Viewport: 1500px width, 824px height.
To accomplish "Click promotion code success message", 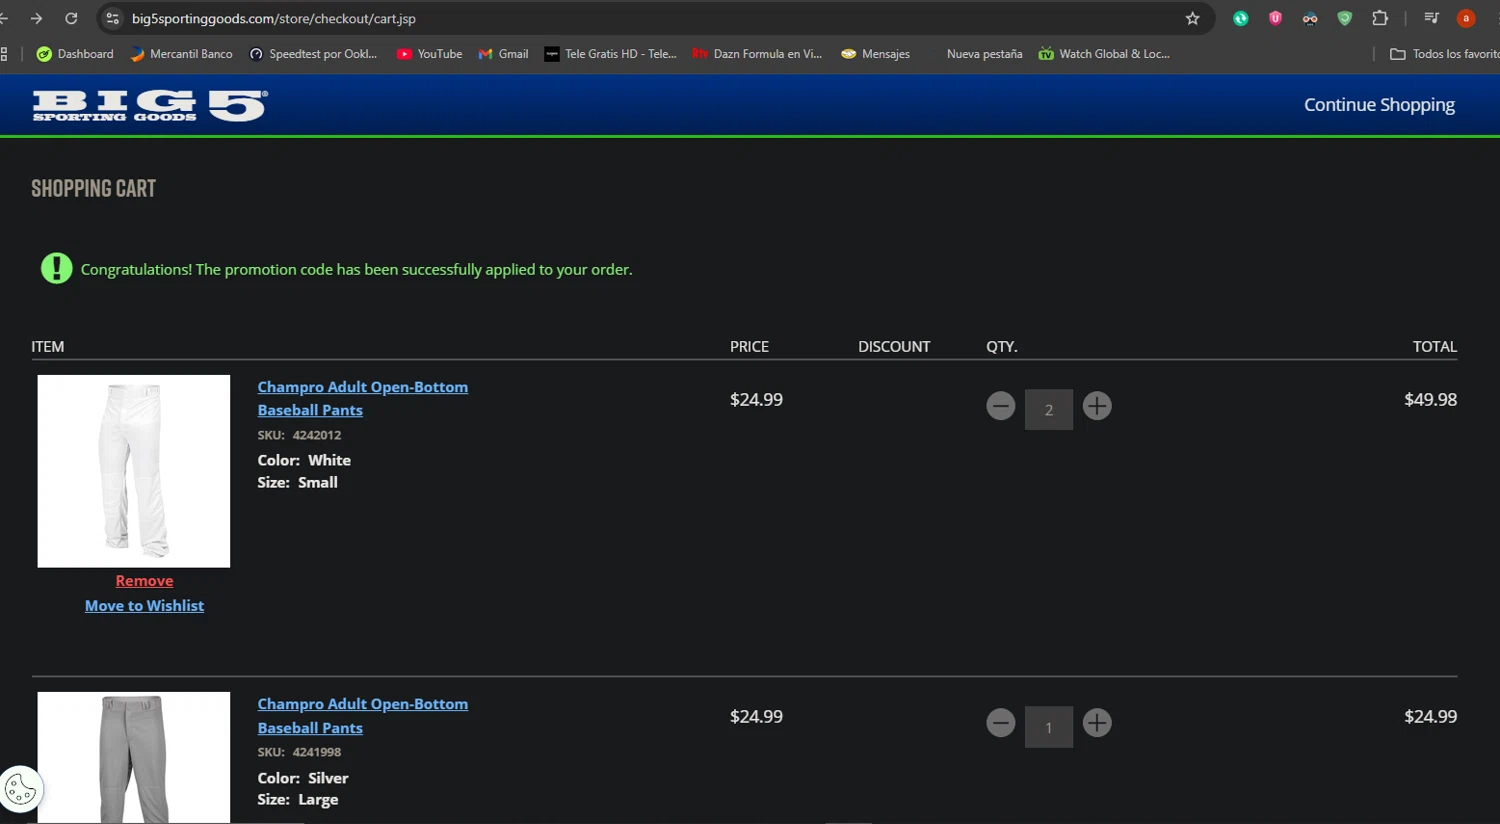I will pos(356,269).
